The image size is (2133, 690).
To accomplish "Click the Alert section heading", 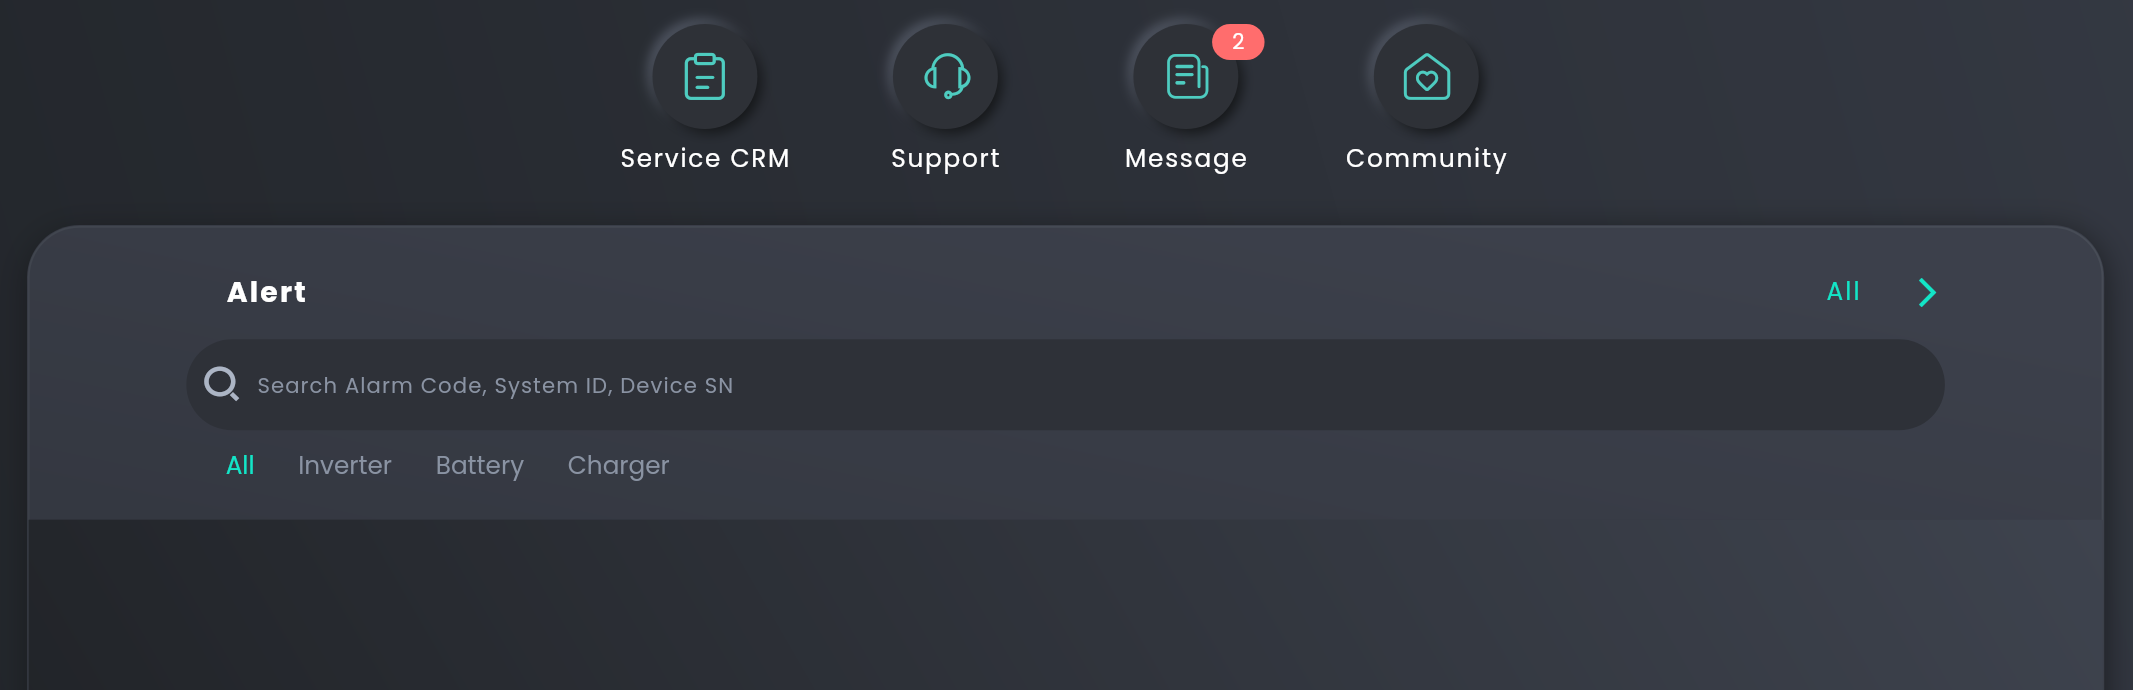I will click(267, 292).
